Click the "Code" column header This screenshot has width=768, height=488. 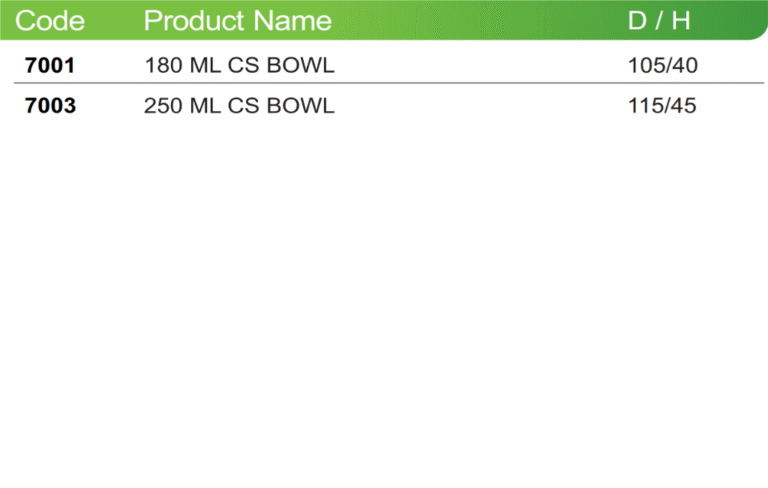coord(50,21)
